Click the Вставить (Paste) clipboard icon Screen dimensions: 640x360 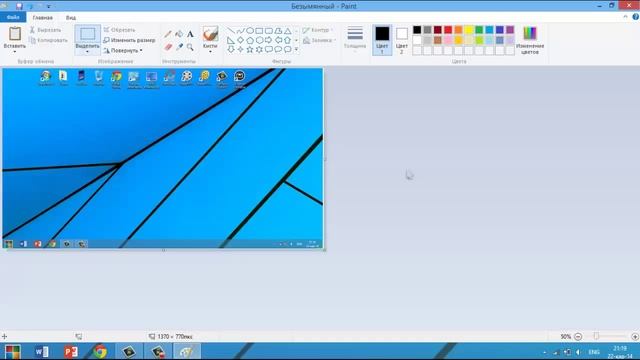pyautogui.click(x=15, y=34)
